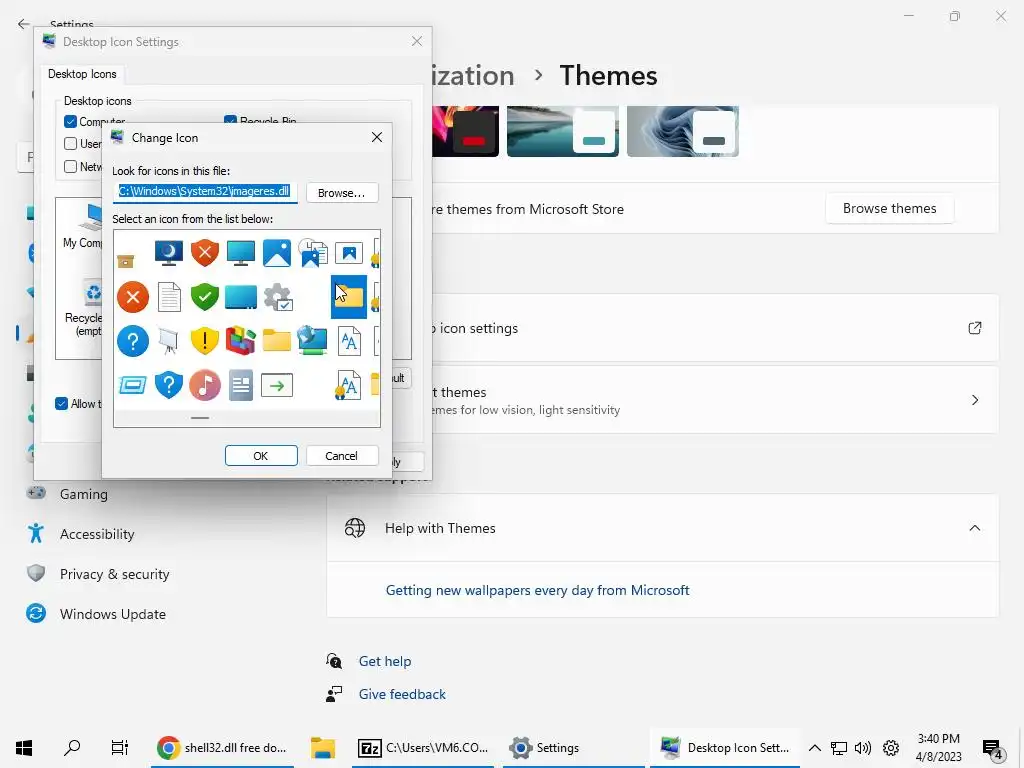Go back in Settings window
The height and width of the screenshot is (768, 1024).
click(24, 24)
